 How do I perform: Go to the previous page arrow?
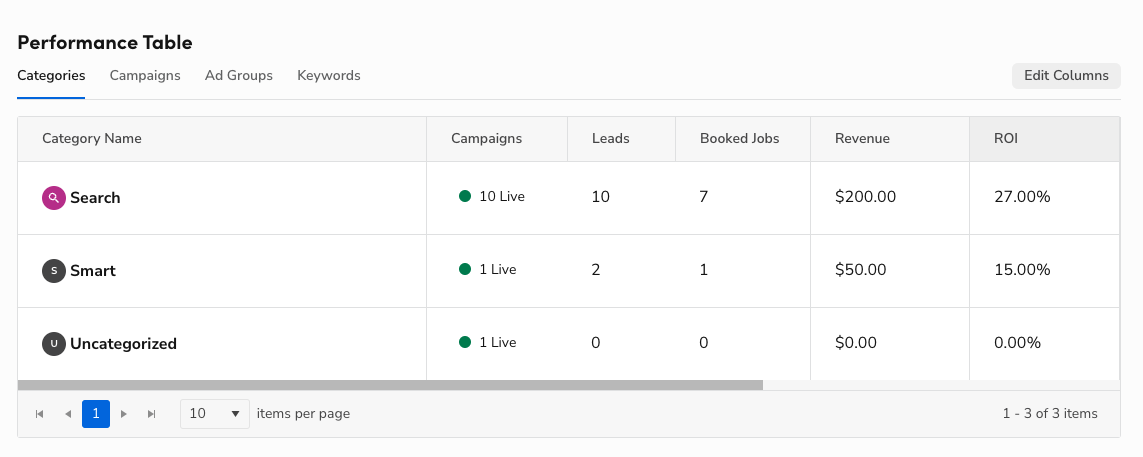click(68, 414)
